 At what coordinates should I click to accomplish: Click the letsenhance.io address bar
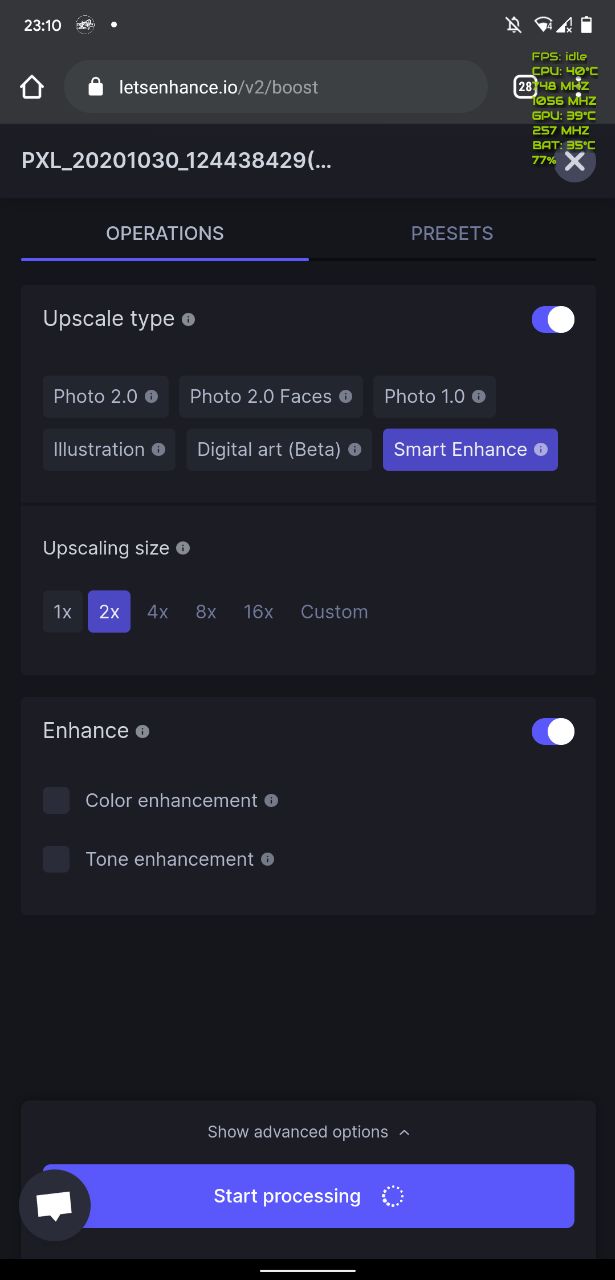pos(275,87)
